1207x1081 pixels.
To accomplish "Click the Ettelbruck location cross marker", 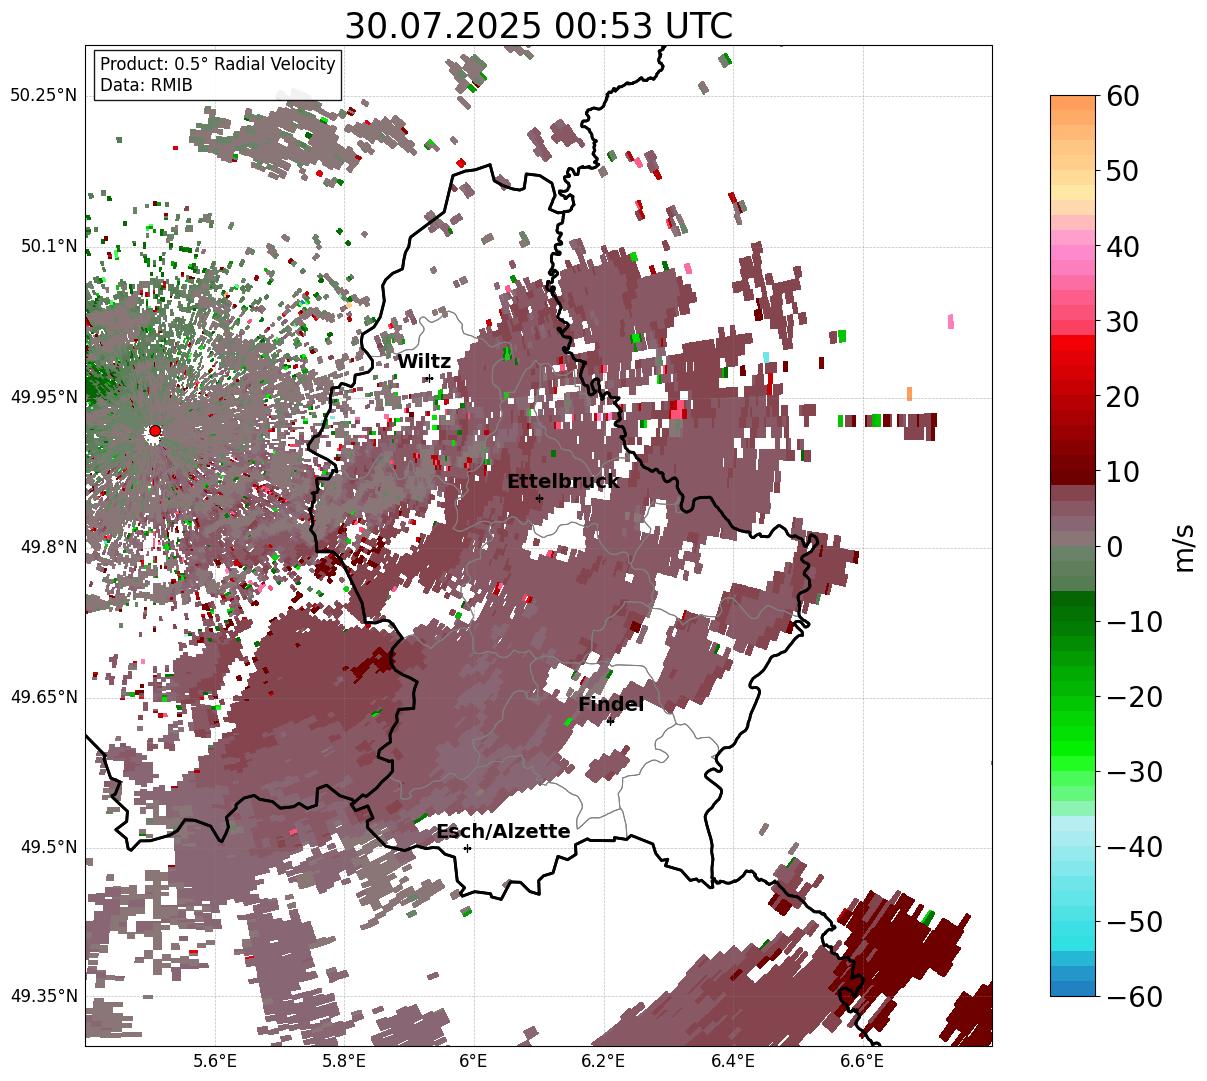I will coord(539,498).
